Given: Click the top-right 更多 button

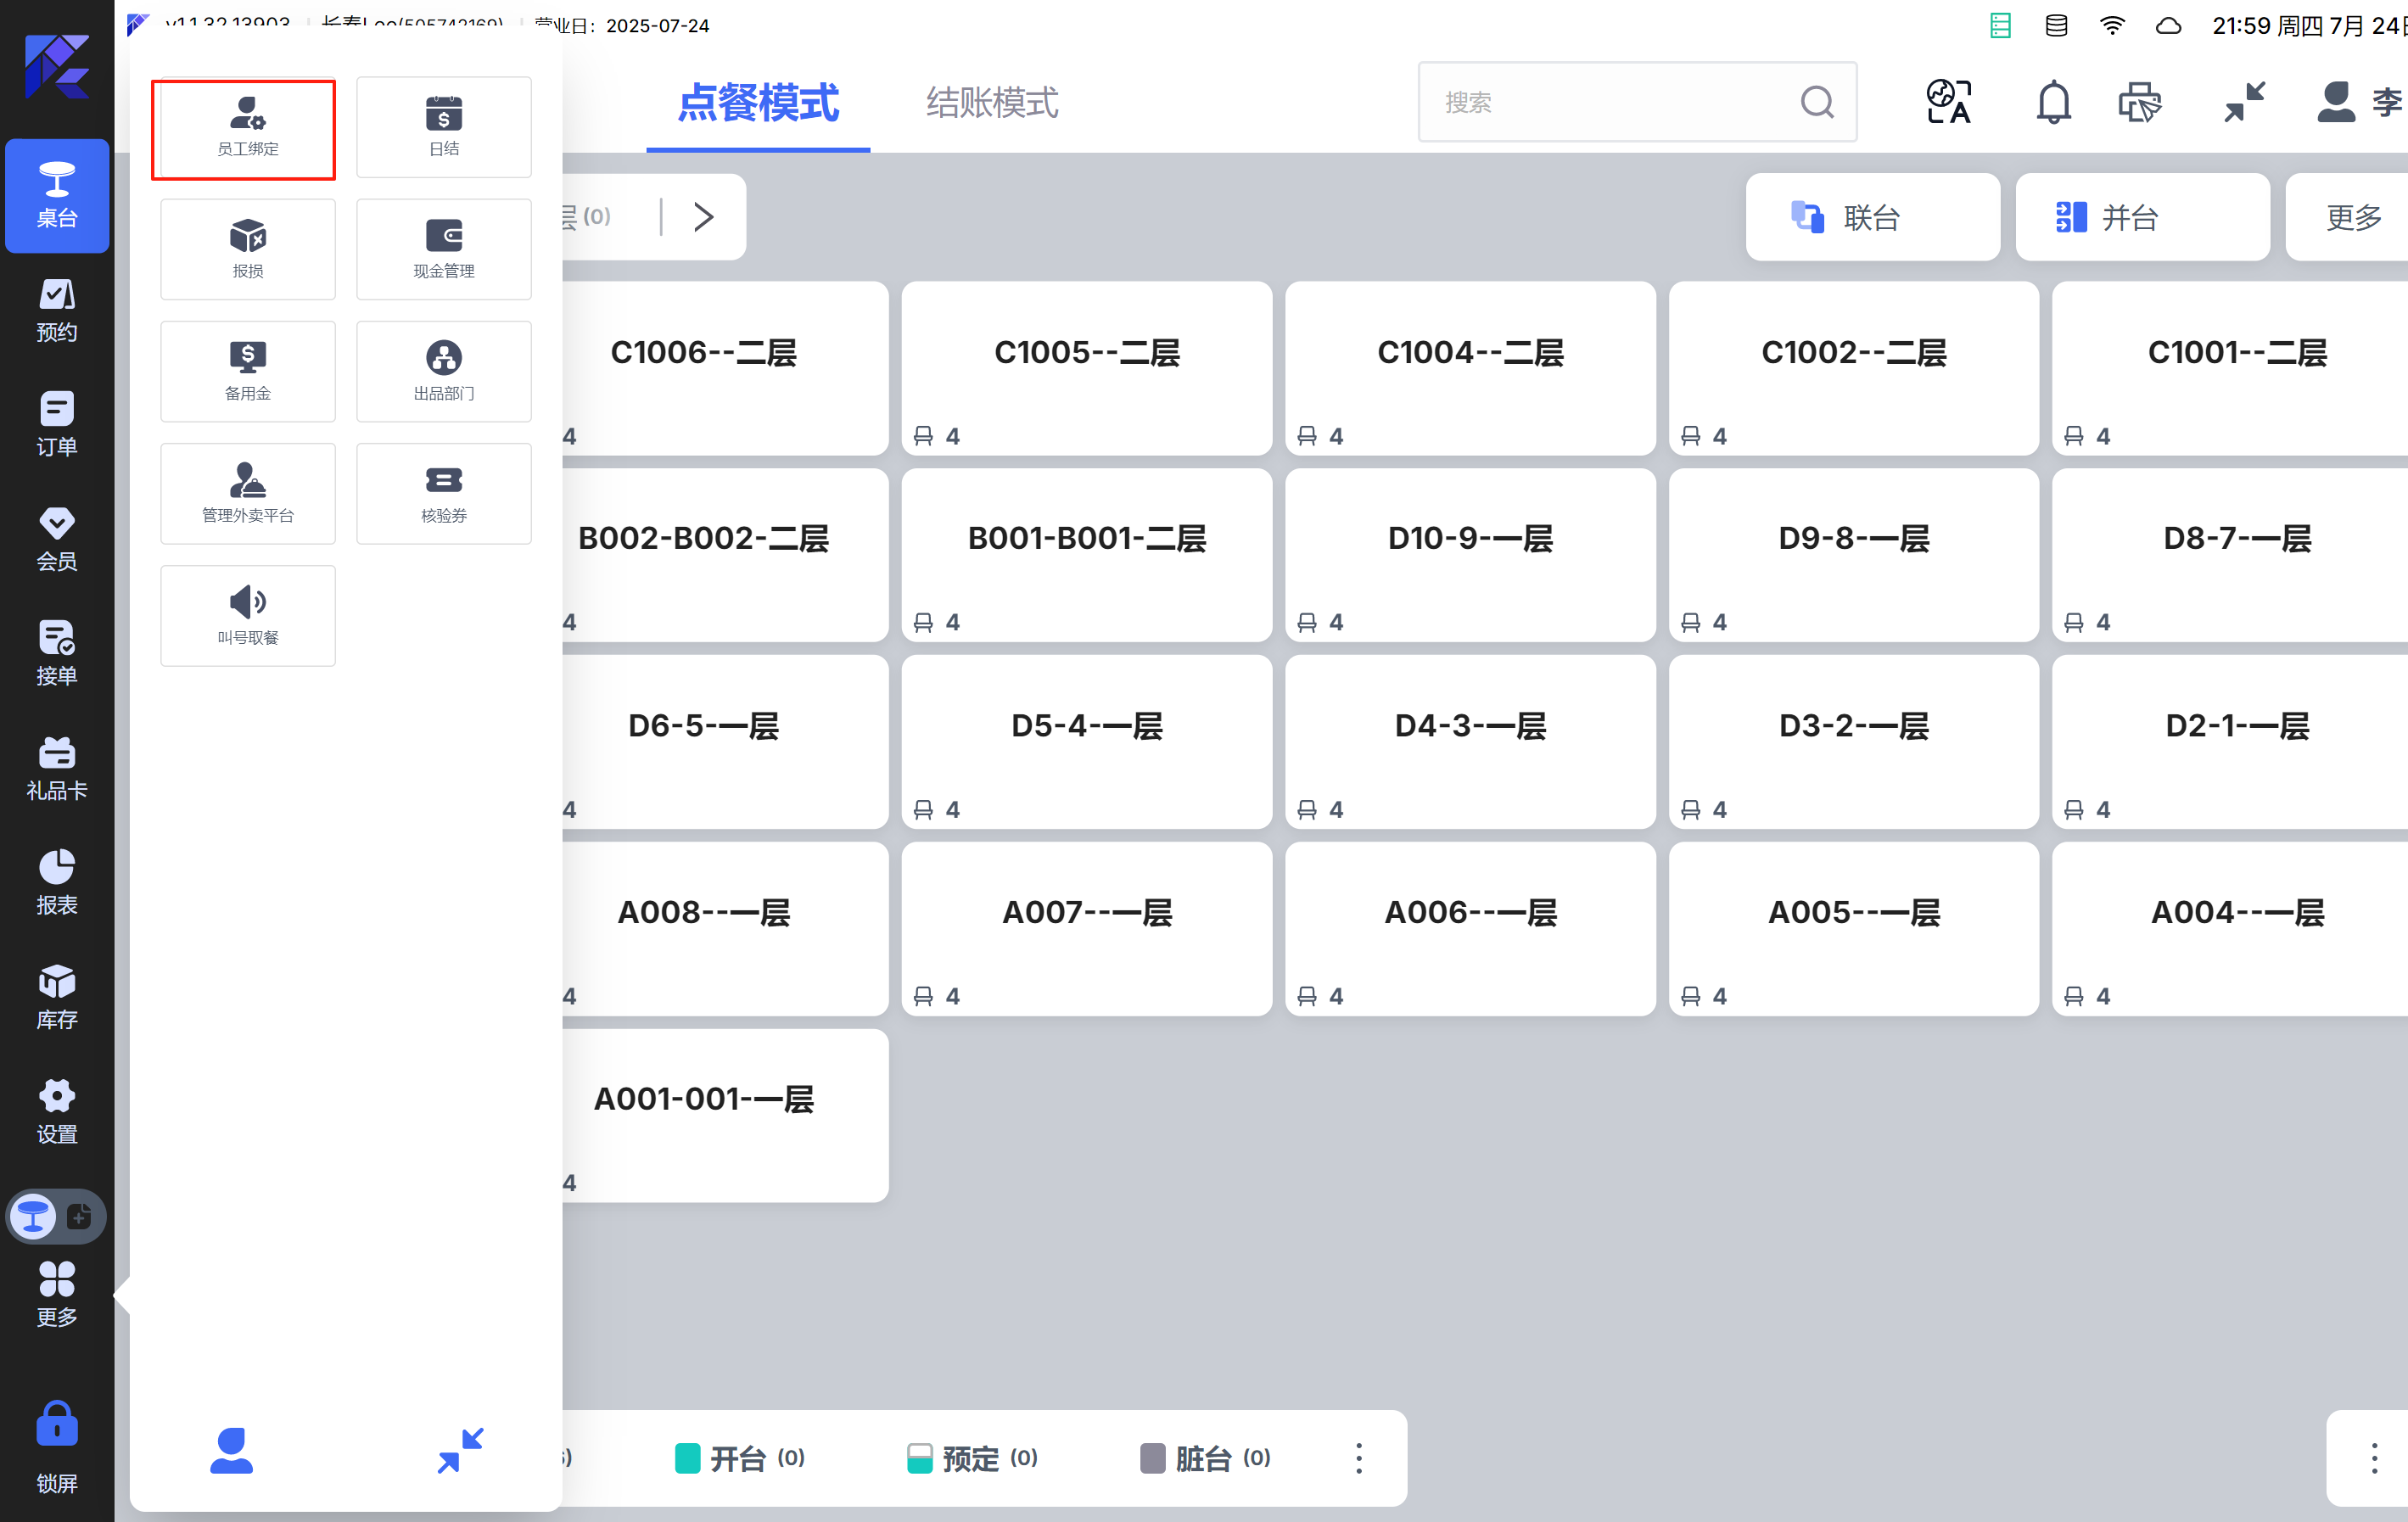Looking at the screenshot, I should [x=2348, y=217].
